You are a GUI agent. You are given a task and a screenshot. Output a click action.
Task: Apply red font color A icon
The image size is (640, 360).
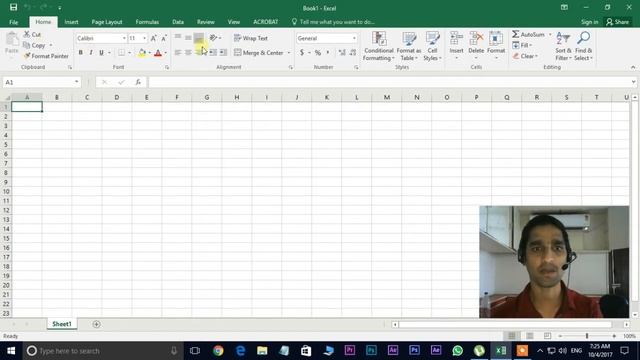coord(158,53)
